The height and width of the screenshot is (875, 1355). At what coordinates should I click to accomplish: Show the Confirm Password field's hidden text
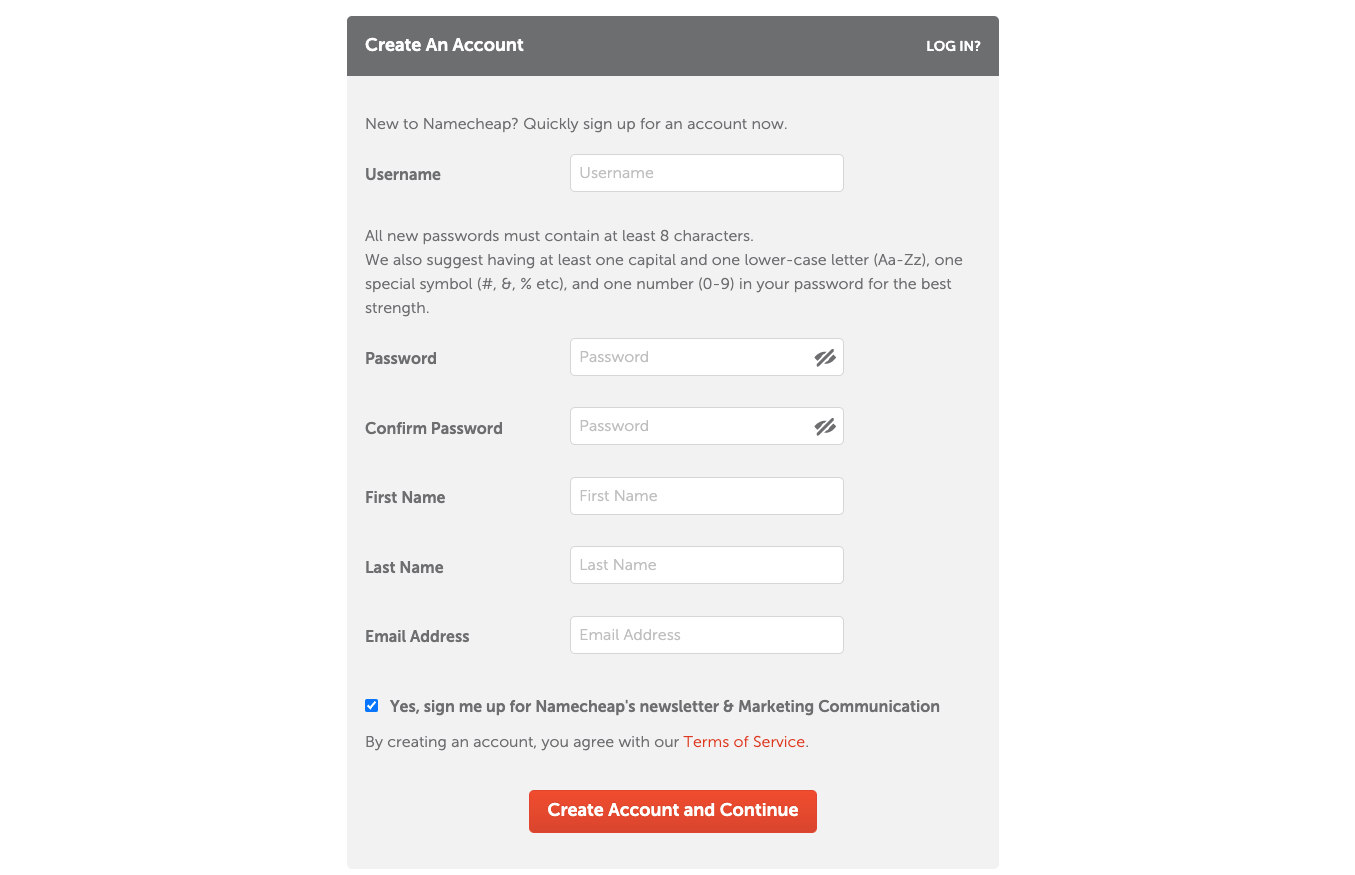tap(825, 427)
